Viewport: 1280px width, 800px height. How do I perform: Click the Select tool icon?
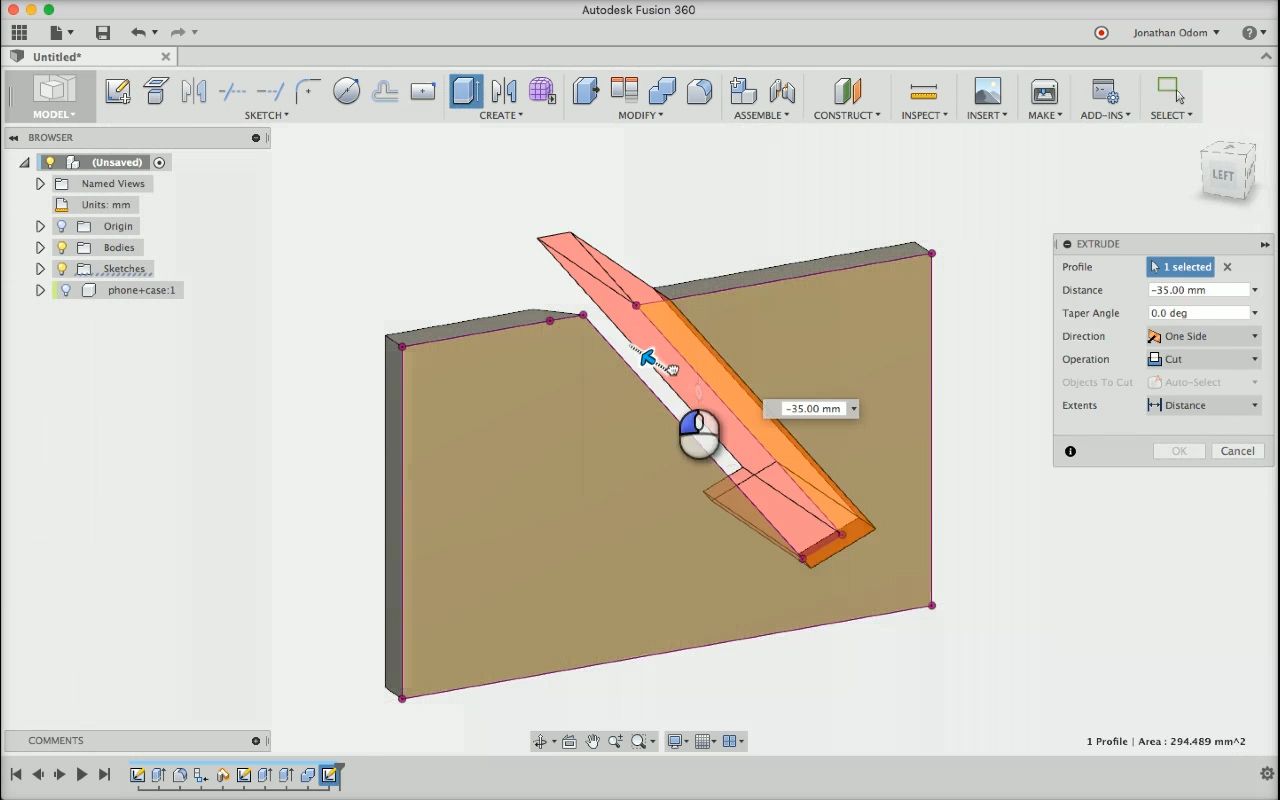[x=1171, y=91]
